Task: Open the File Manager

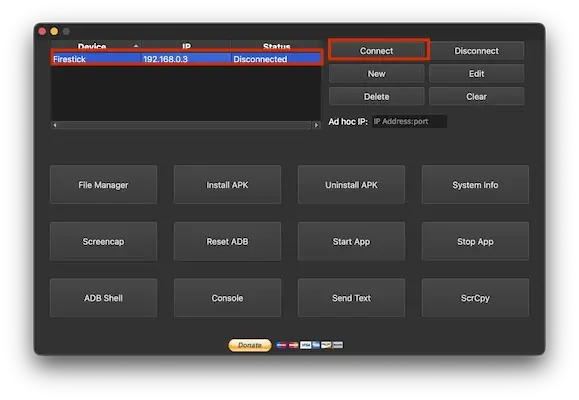Action: pos(103,185)
